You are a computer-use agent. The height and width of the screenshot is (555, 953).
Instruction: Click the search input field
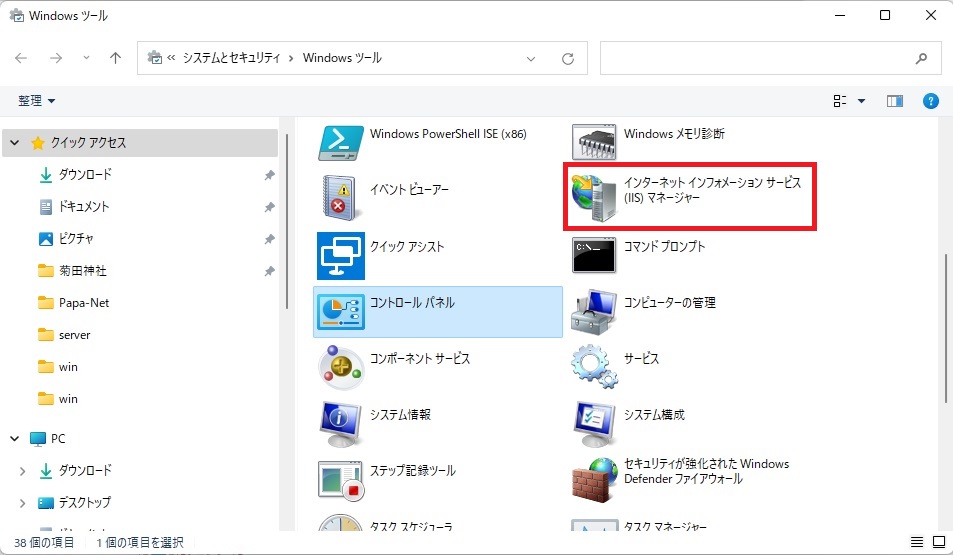tap(771, 58)
